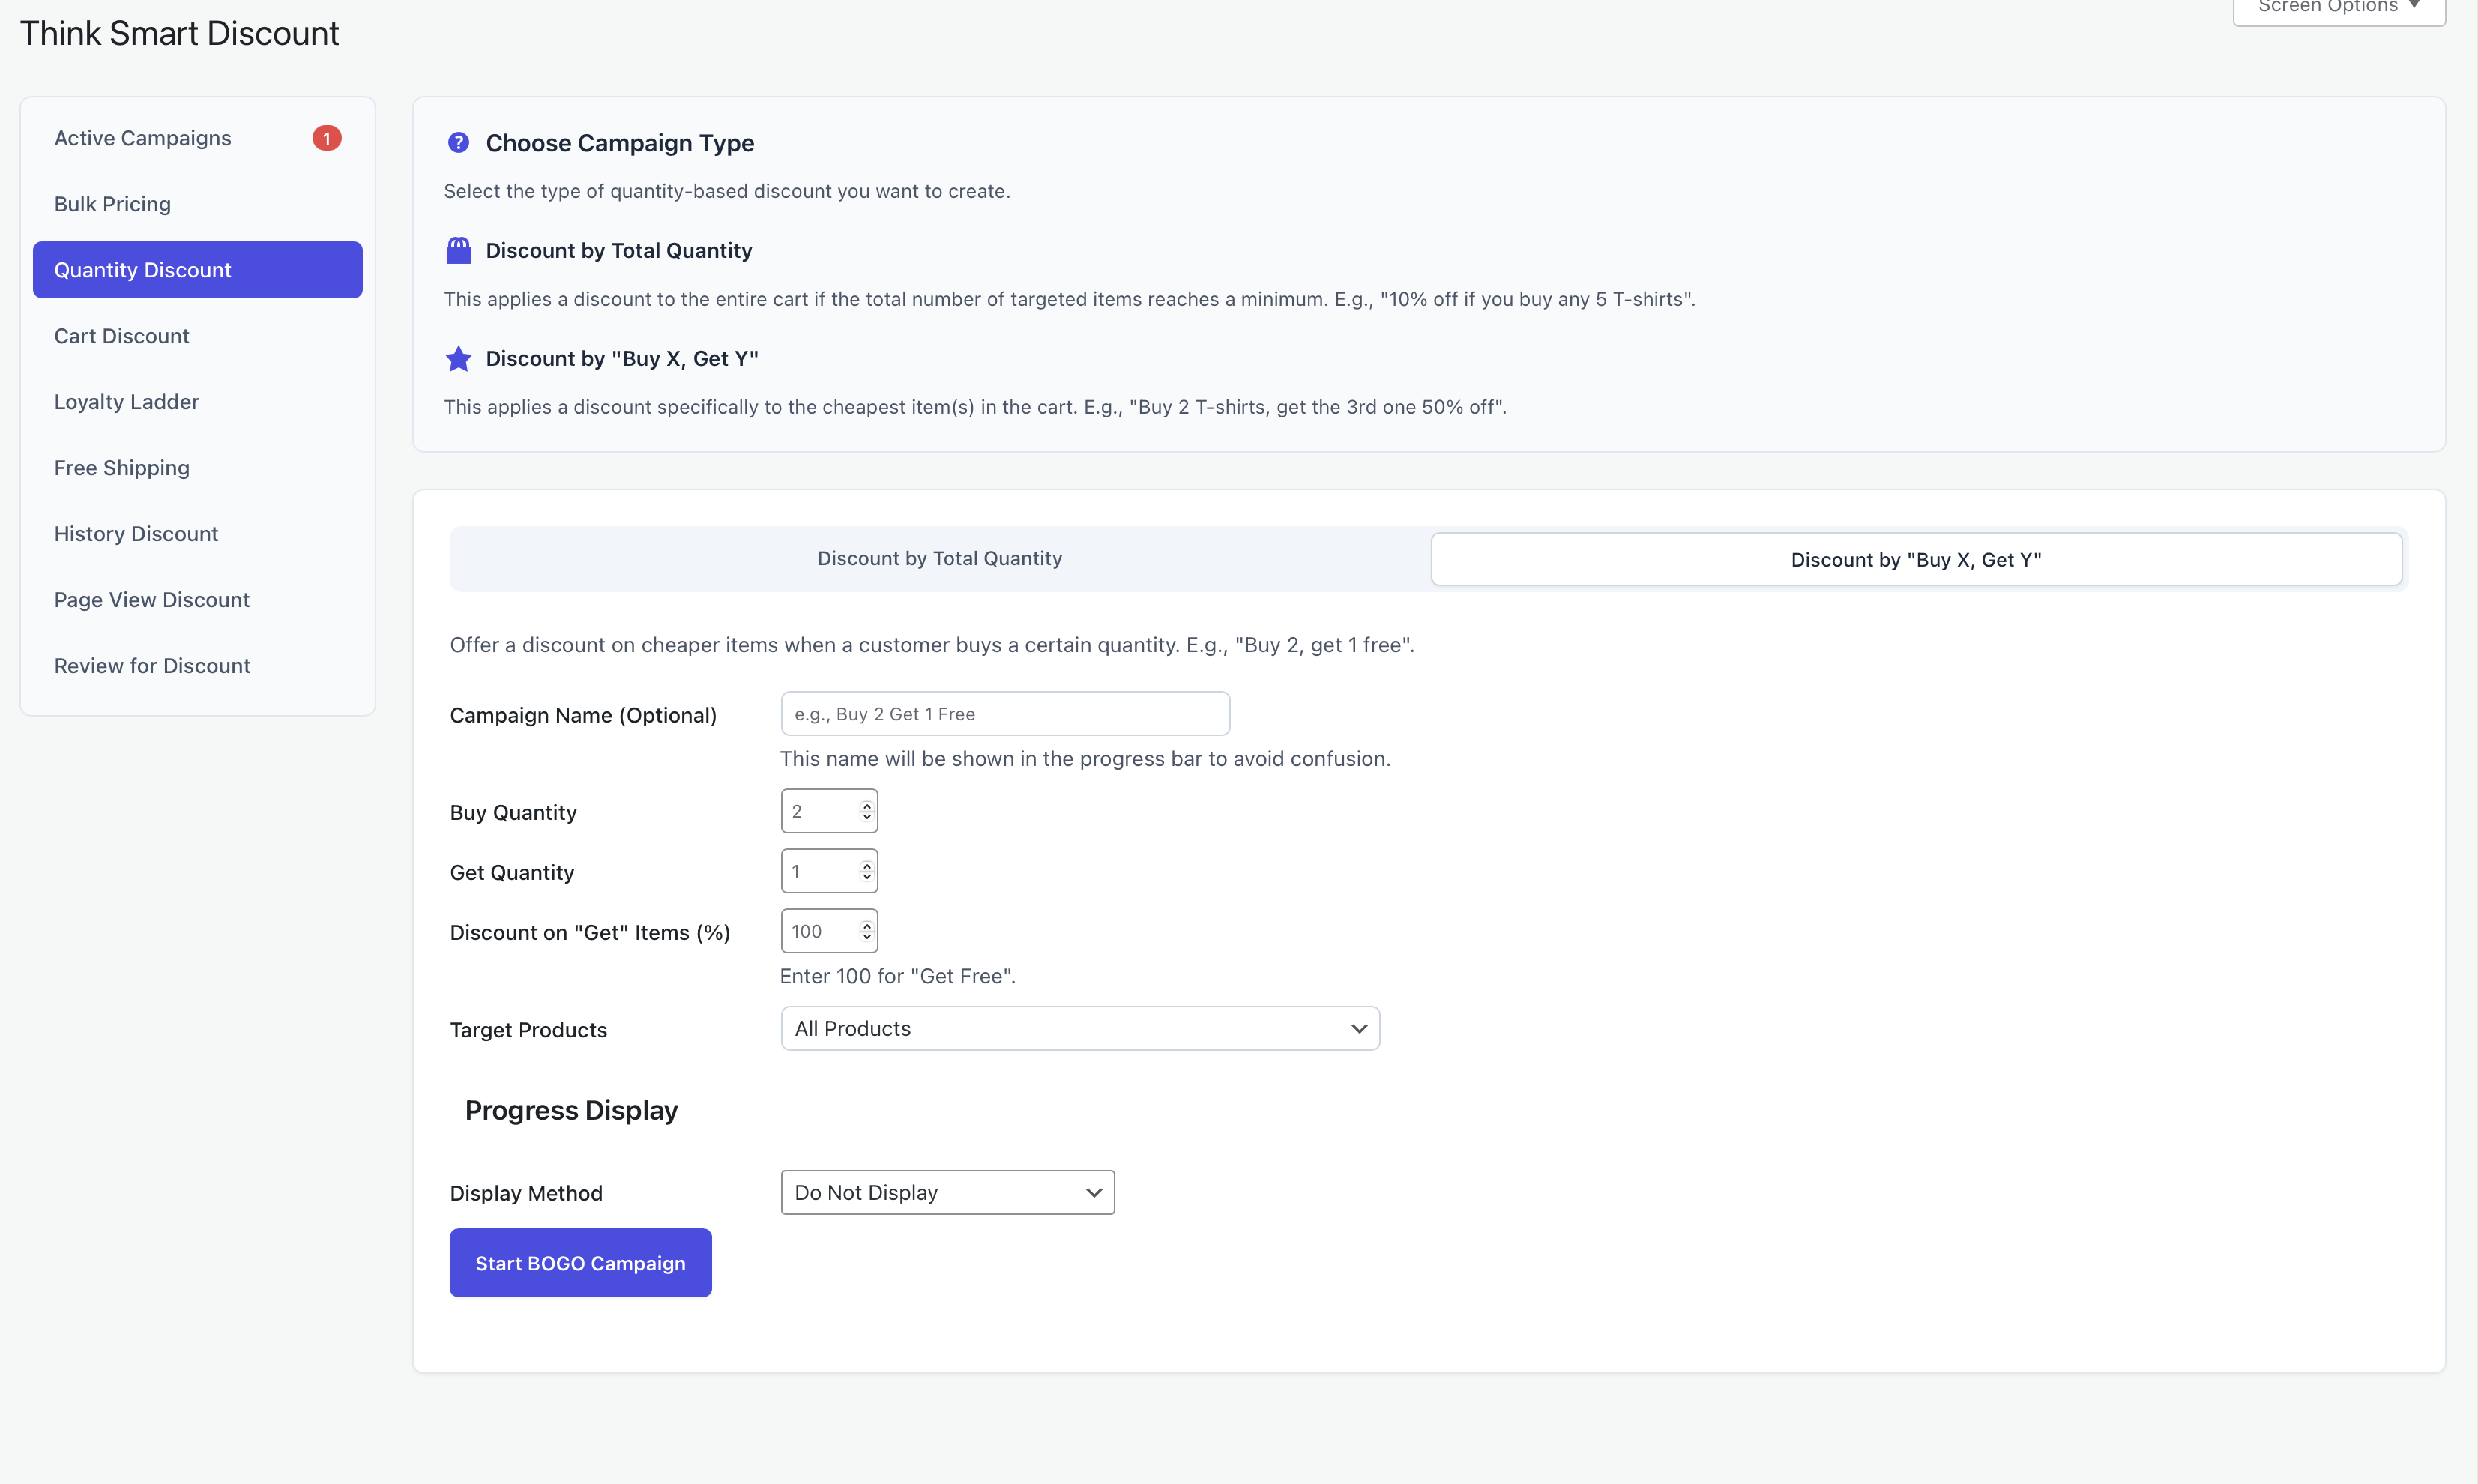2478x1484 pixels.
Task: Switch to the Discount by Total Quantity tab
Action: coord(938,558)
